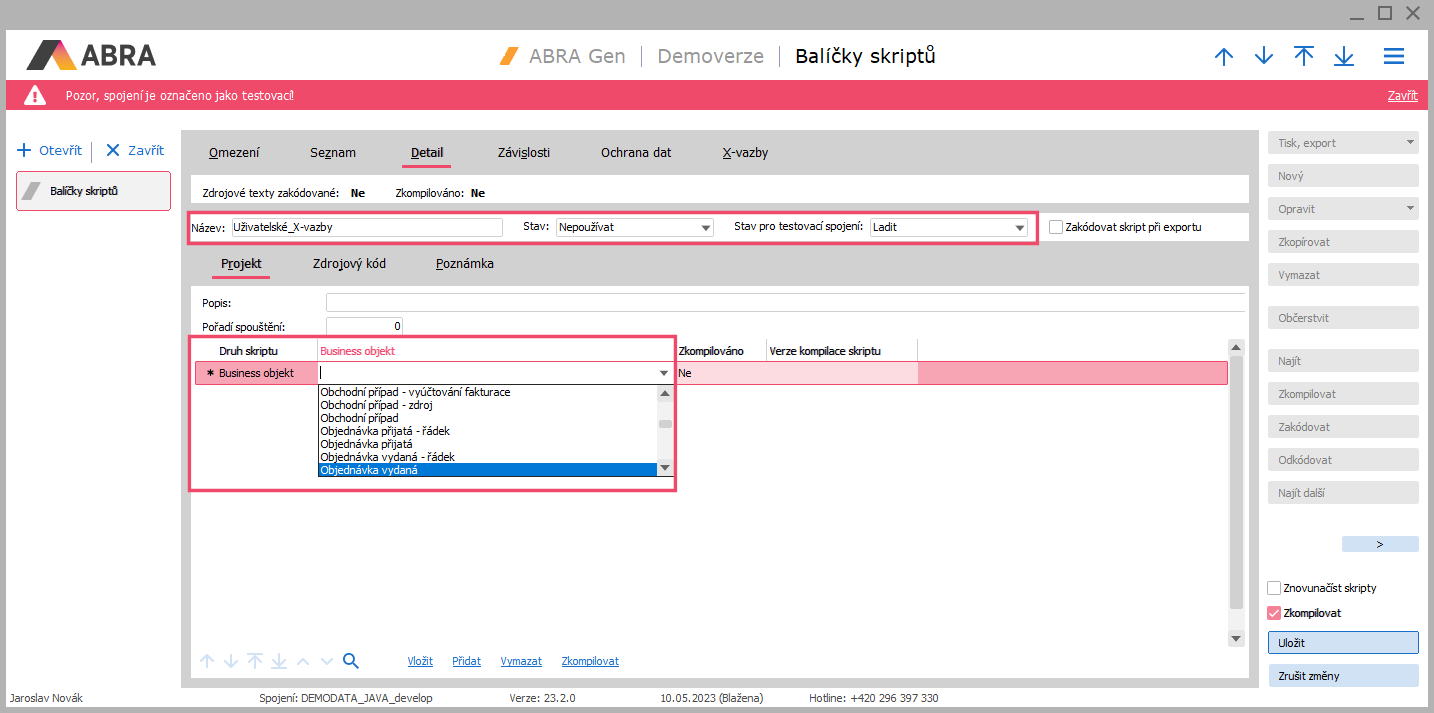The height and width of the screenshot is (713, 1434).
Task: Uncheck the Zkompilovat checkbox
Action: click(1274, 613)
